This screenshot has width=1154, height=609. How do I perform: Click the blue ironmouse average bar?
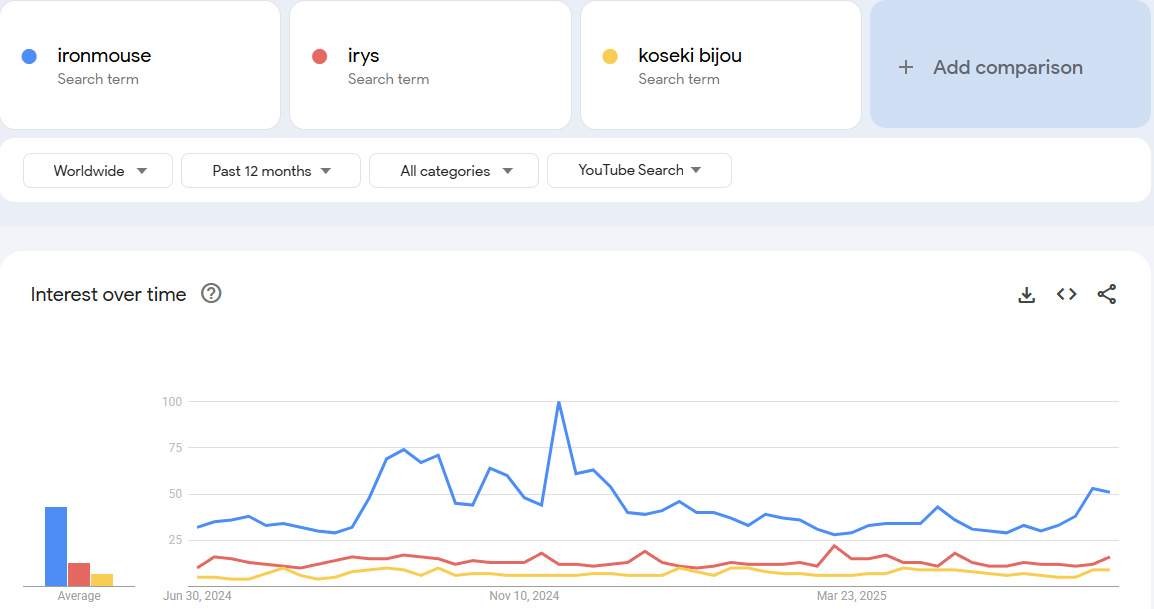click(56, 546)
